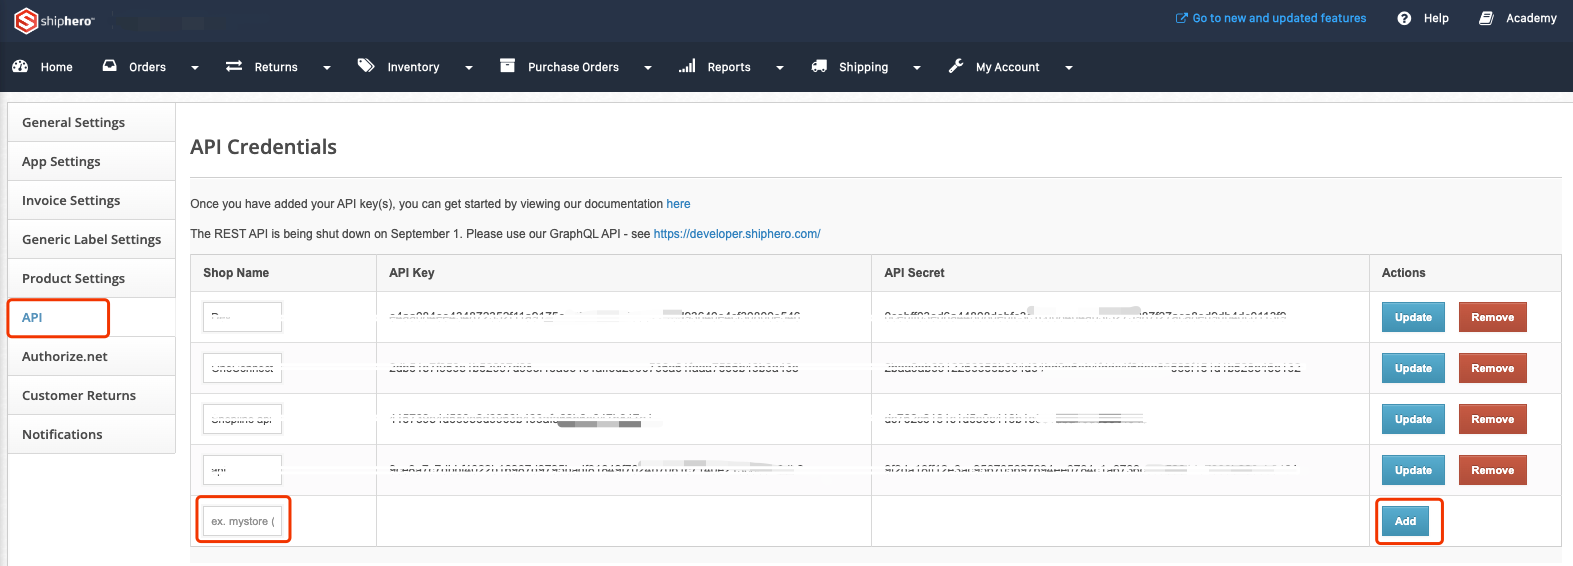The height and width of the screenshot is (566, 1573).
Task: Expand the Orders dropdown arrow
Action: 195,68
